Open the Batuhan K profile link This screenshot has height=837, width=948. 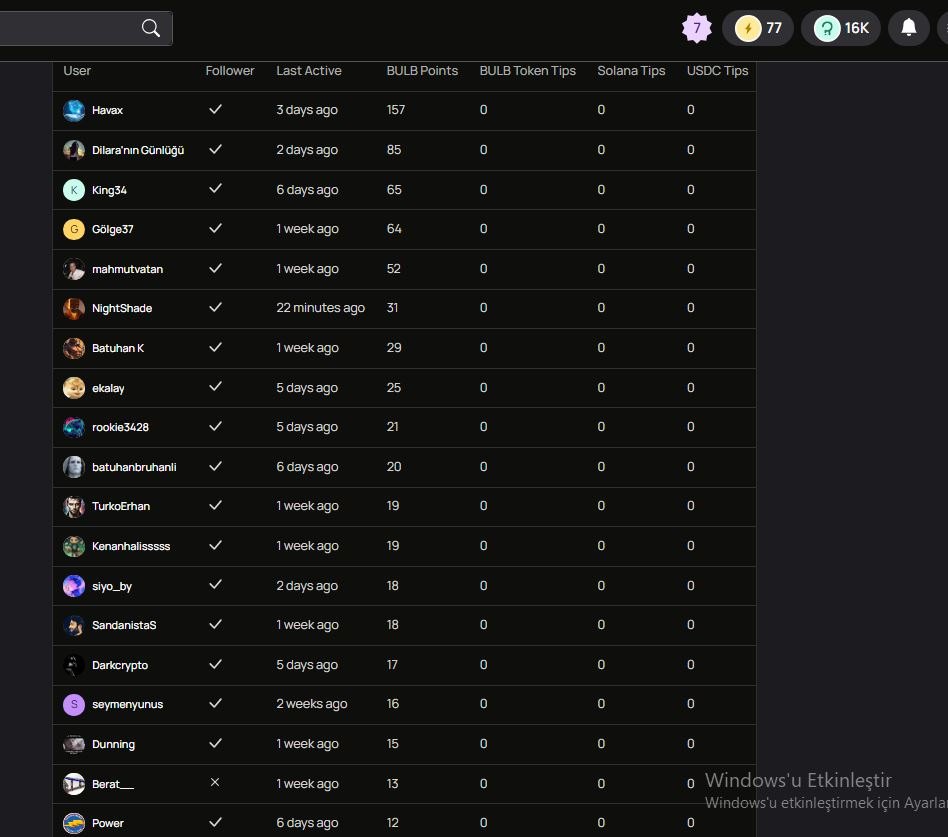[118, 348]
